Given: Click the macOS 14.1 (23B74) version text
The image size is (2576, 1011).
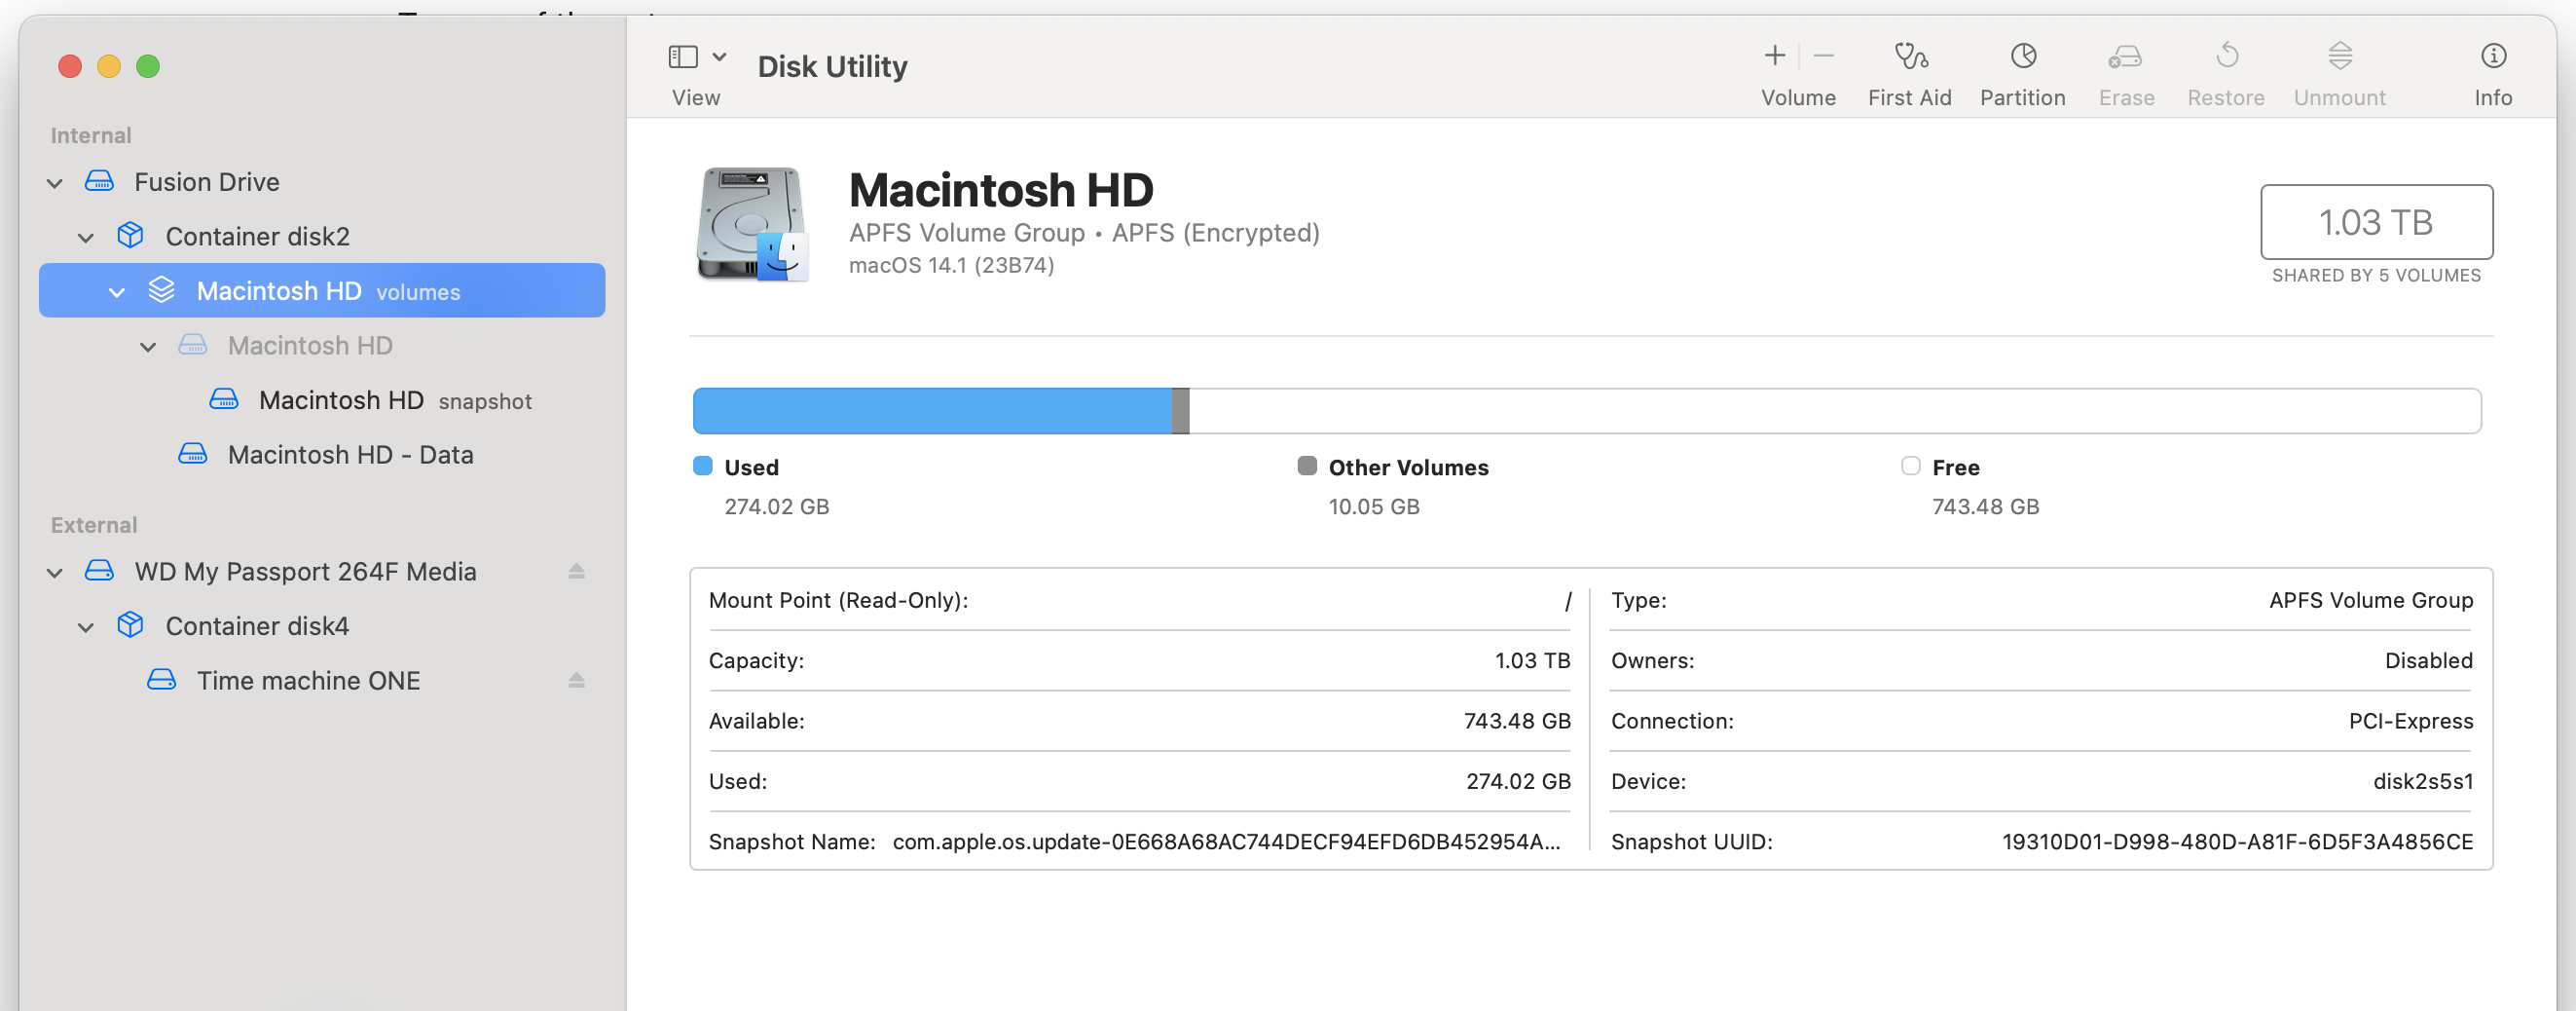Looking at the screenshot, I should click(951, 265).
